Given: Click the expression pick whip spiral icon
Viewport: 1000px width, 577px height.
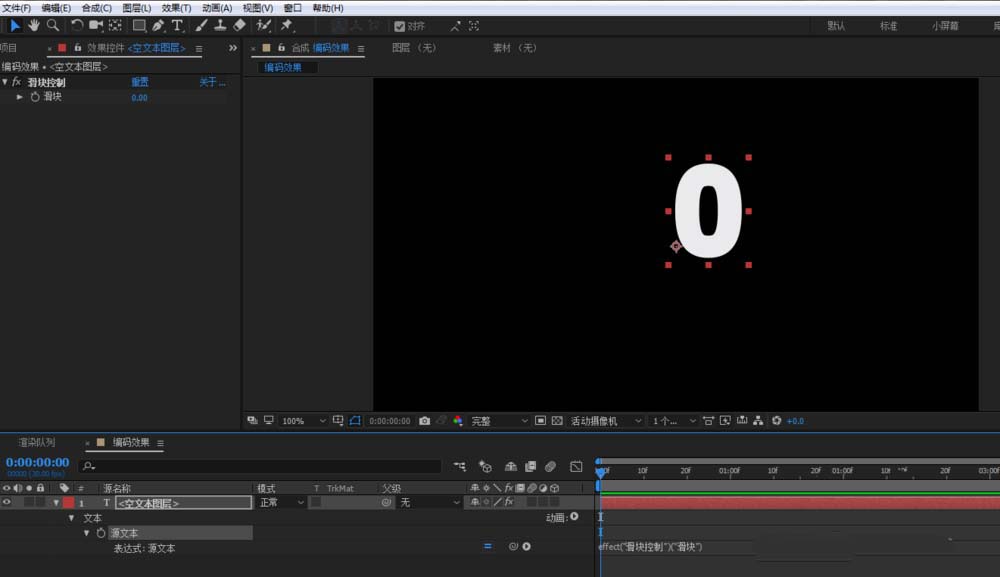Looking at the screenshot, I should (513, 547).
